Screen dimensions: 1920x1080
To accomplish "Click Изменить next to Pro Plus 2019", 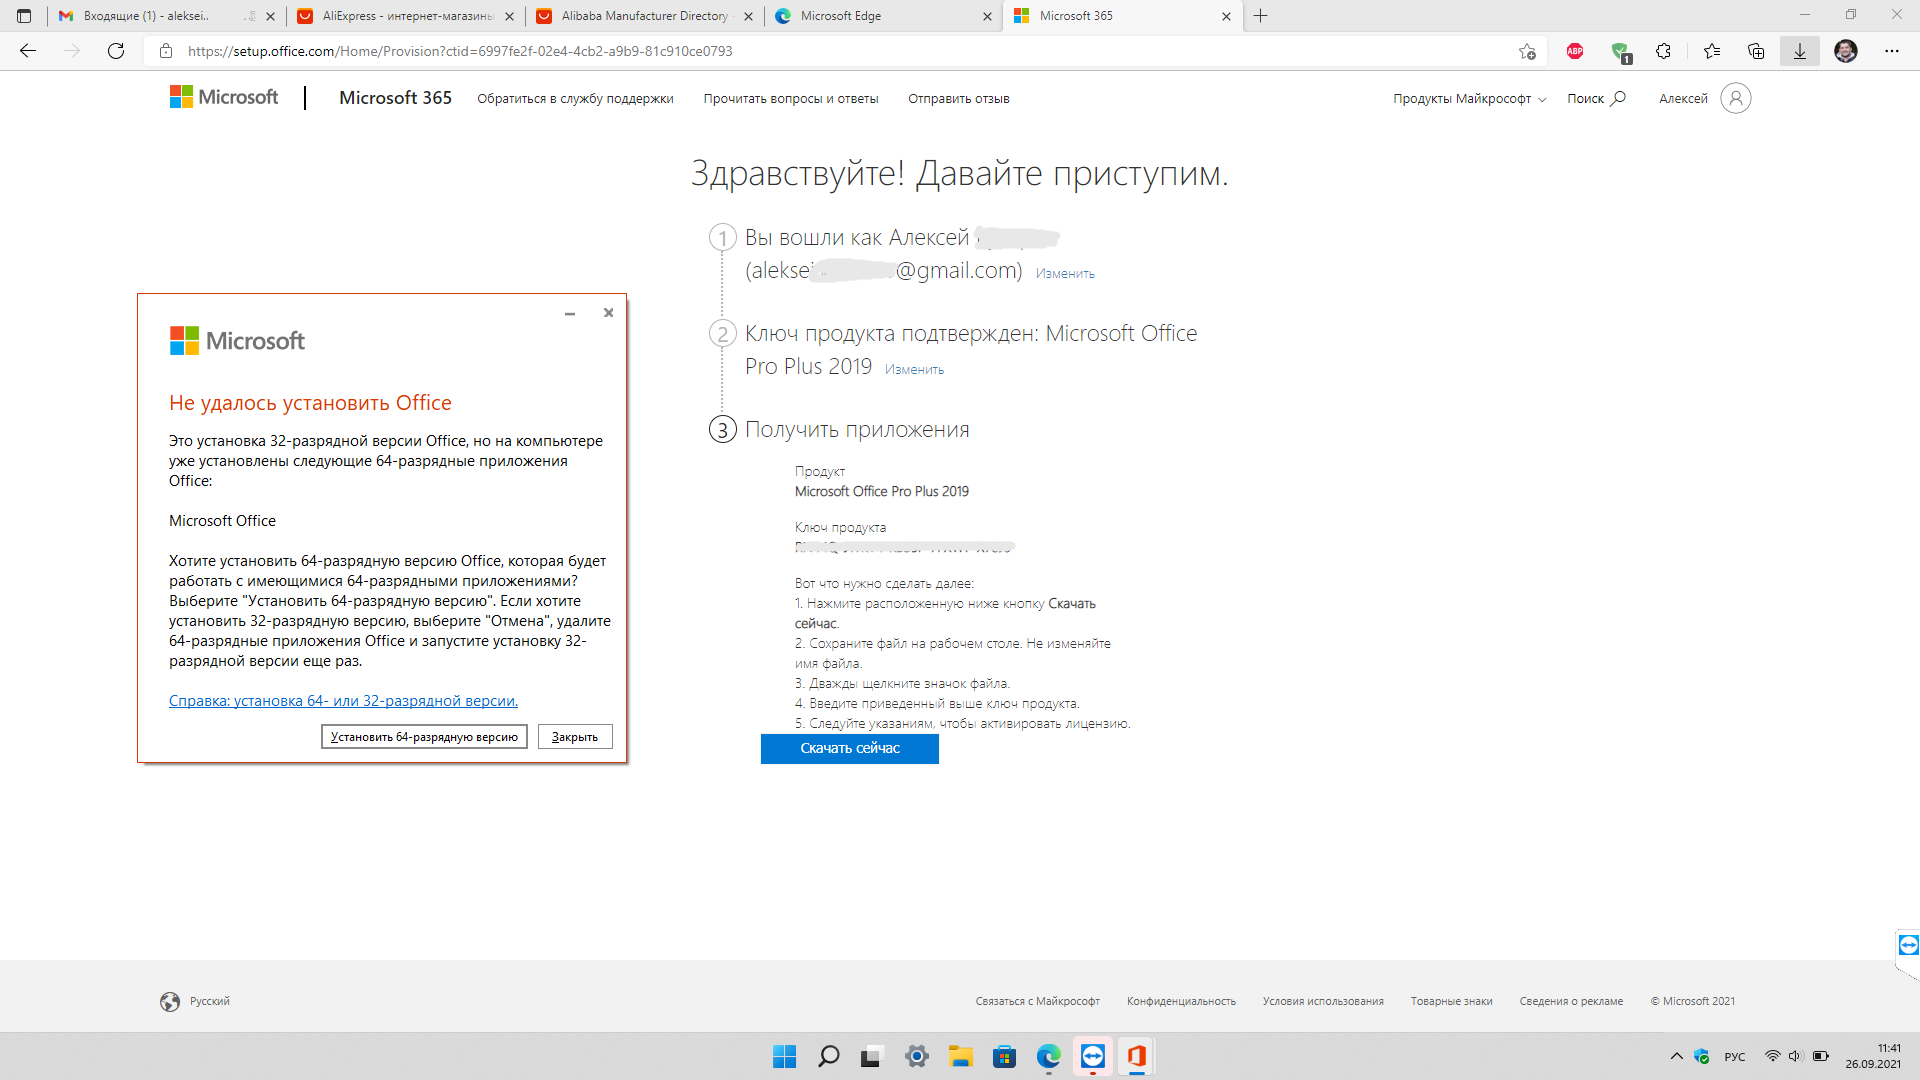I will [914, 370].
